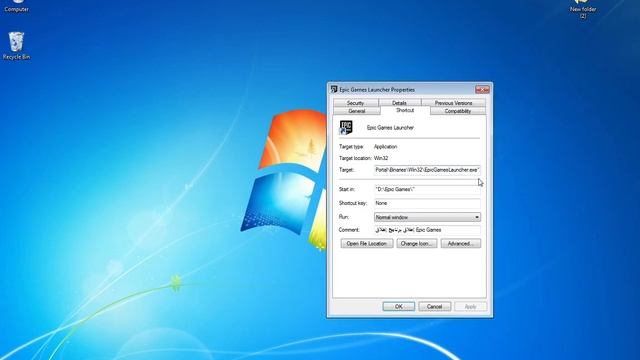Select the New folder (2) desktop icon
Image resolution: width=640 pixels, height=360 pixels.
pyautogui.click(x=583, y=9)
